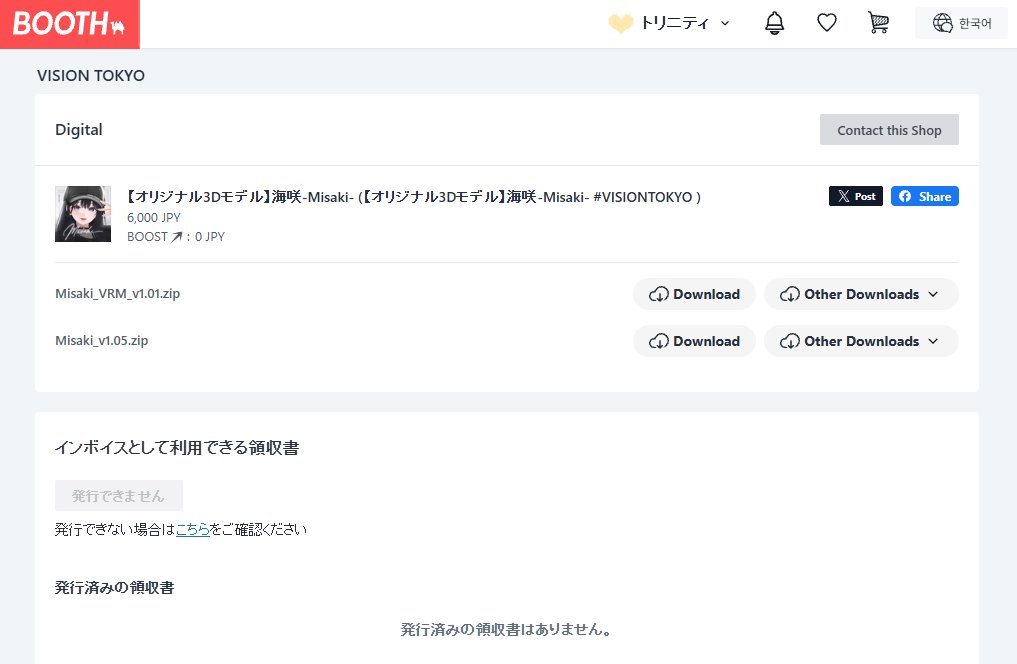Click the disabled 発行できません button
This screenshot has height=664, width=1017.
(119, 495)
